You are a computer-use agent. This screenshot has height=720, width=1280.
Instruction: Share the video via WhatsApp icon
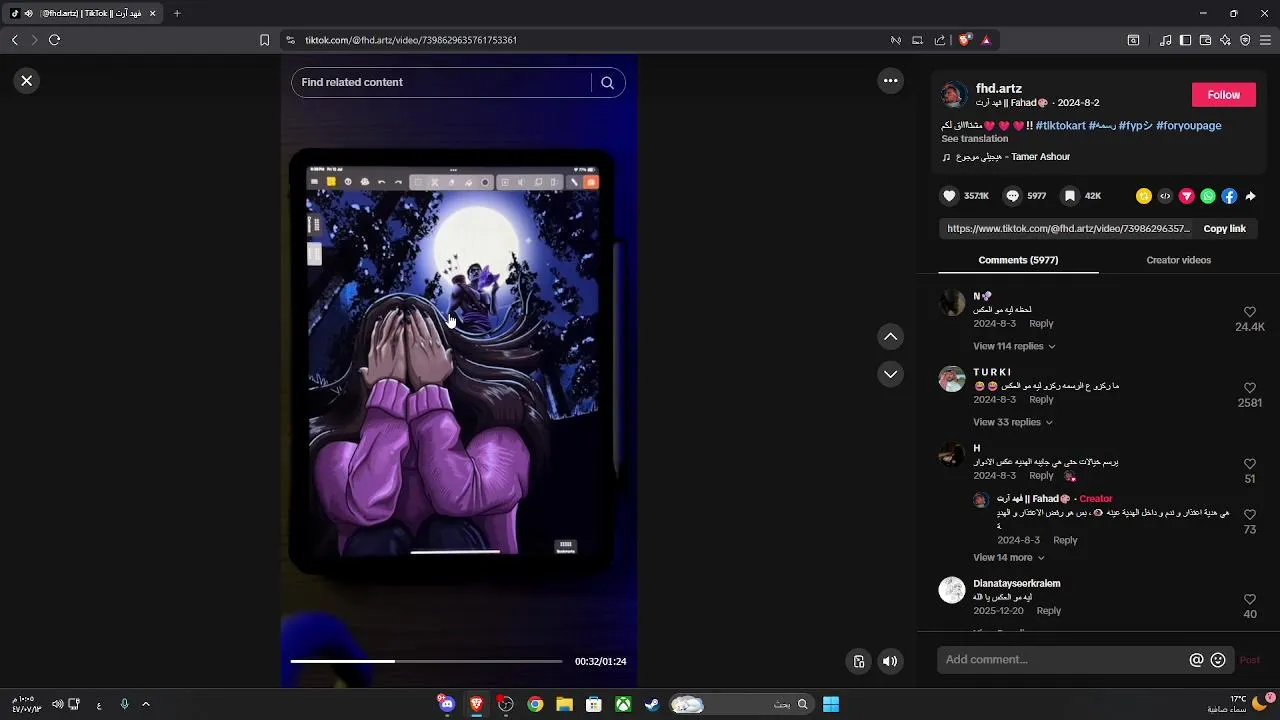click(x=1208, y=196)
